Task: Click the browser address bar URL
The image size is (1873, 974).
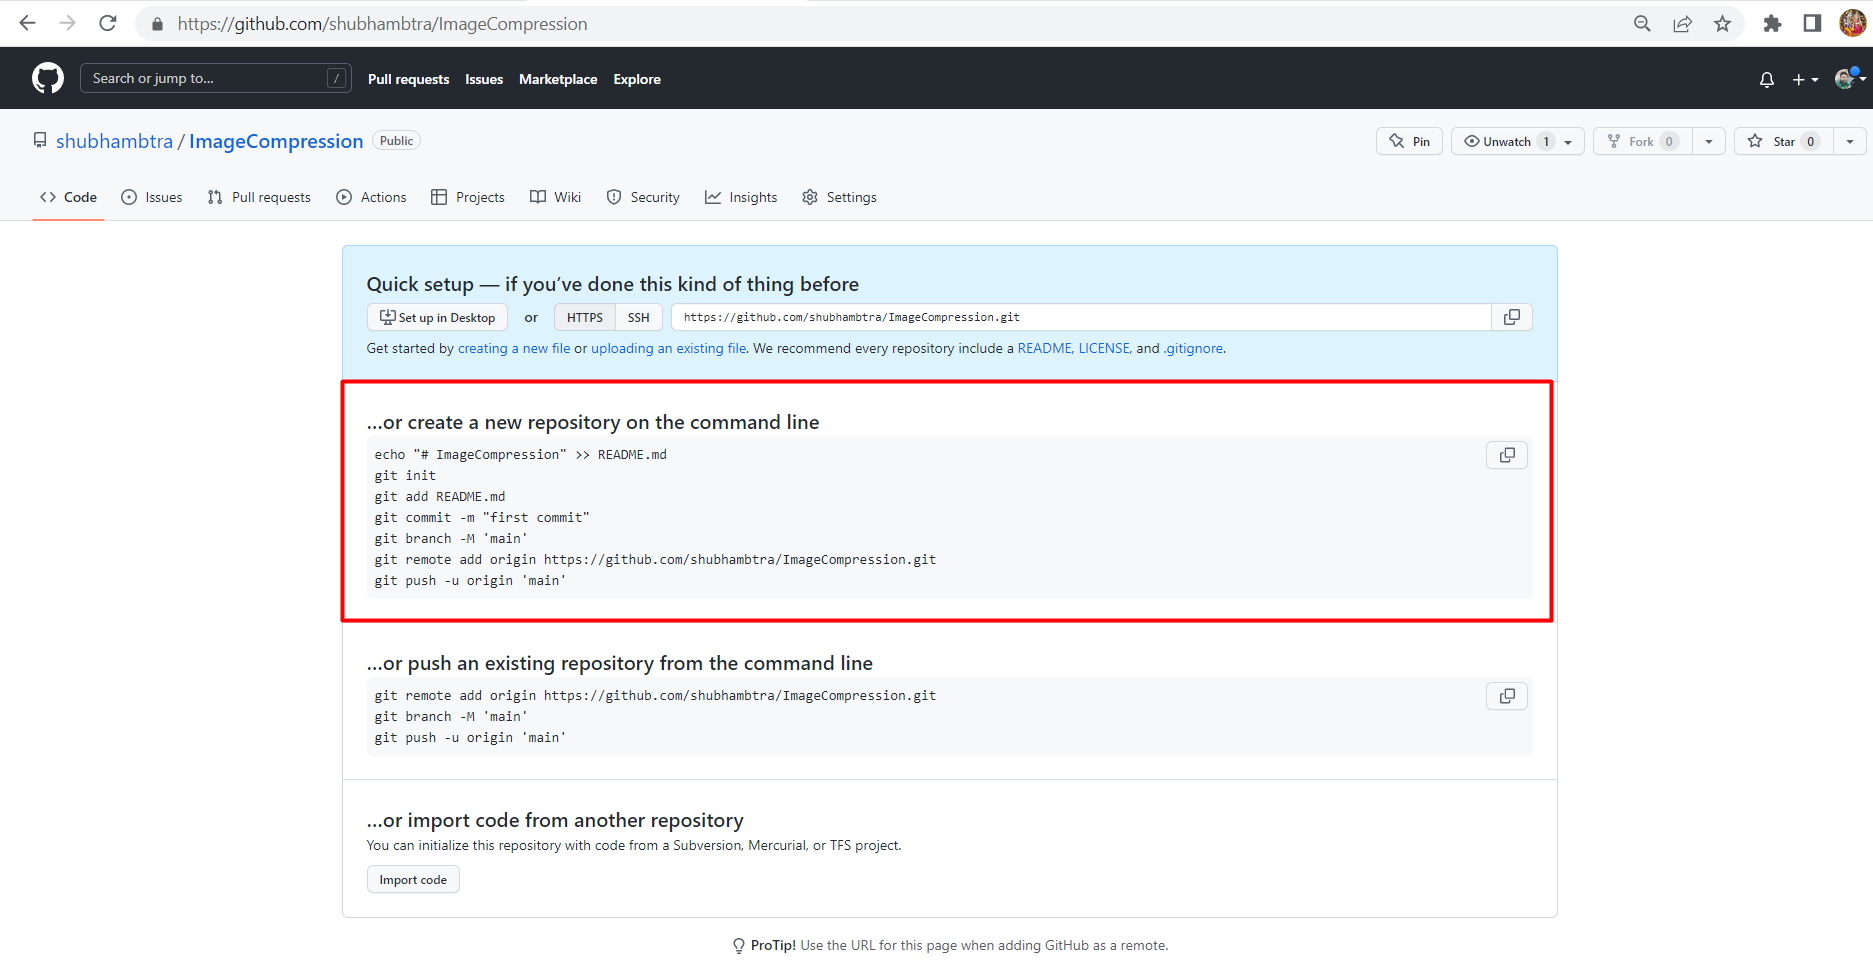Action: coord(382,24)
